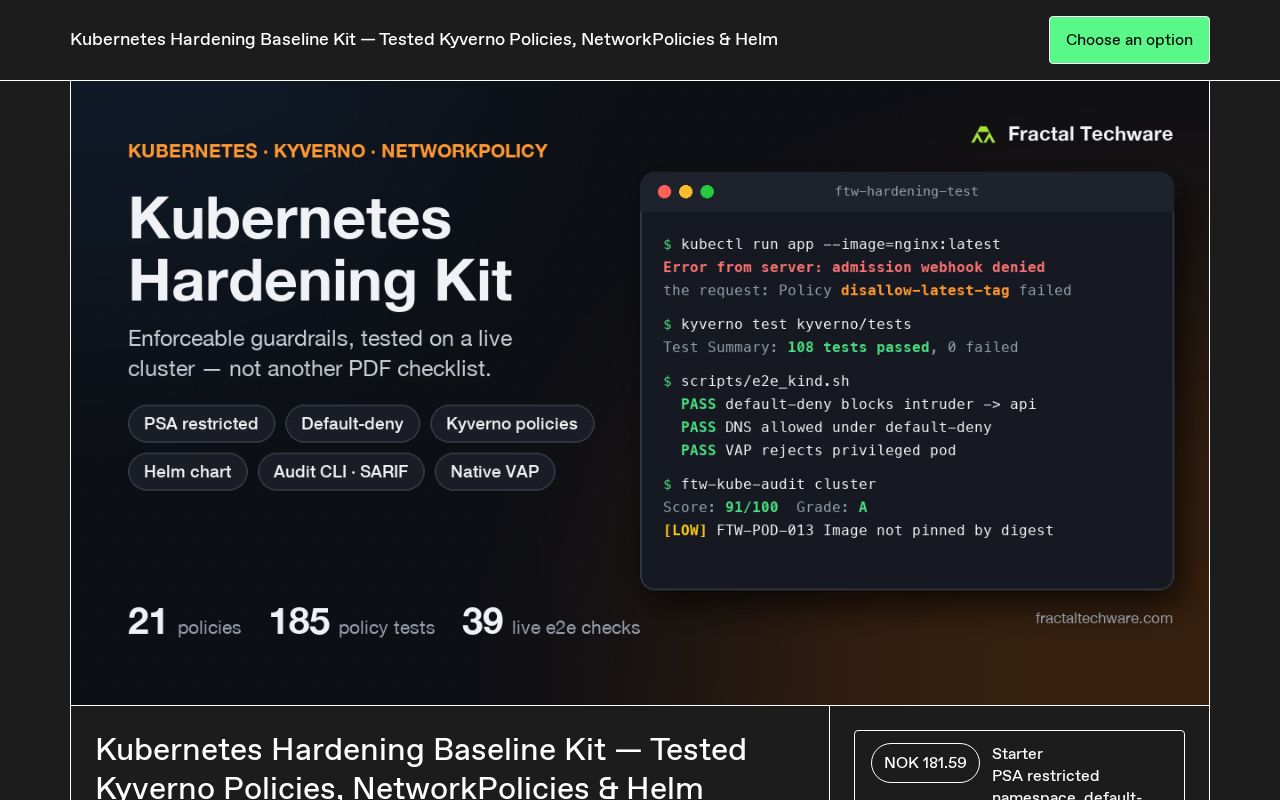
Task: Click the "DNS allowed under default-deny" line
Action: [x=836, y=427]
